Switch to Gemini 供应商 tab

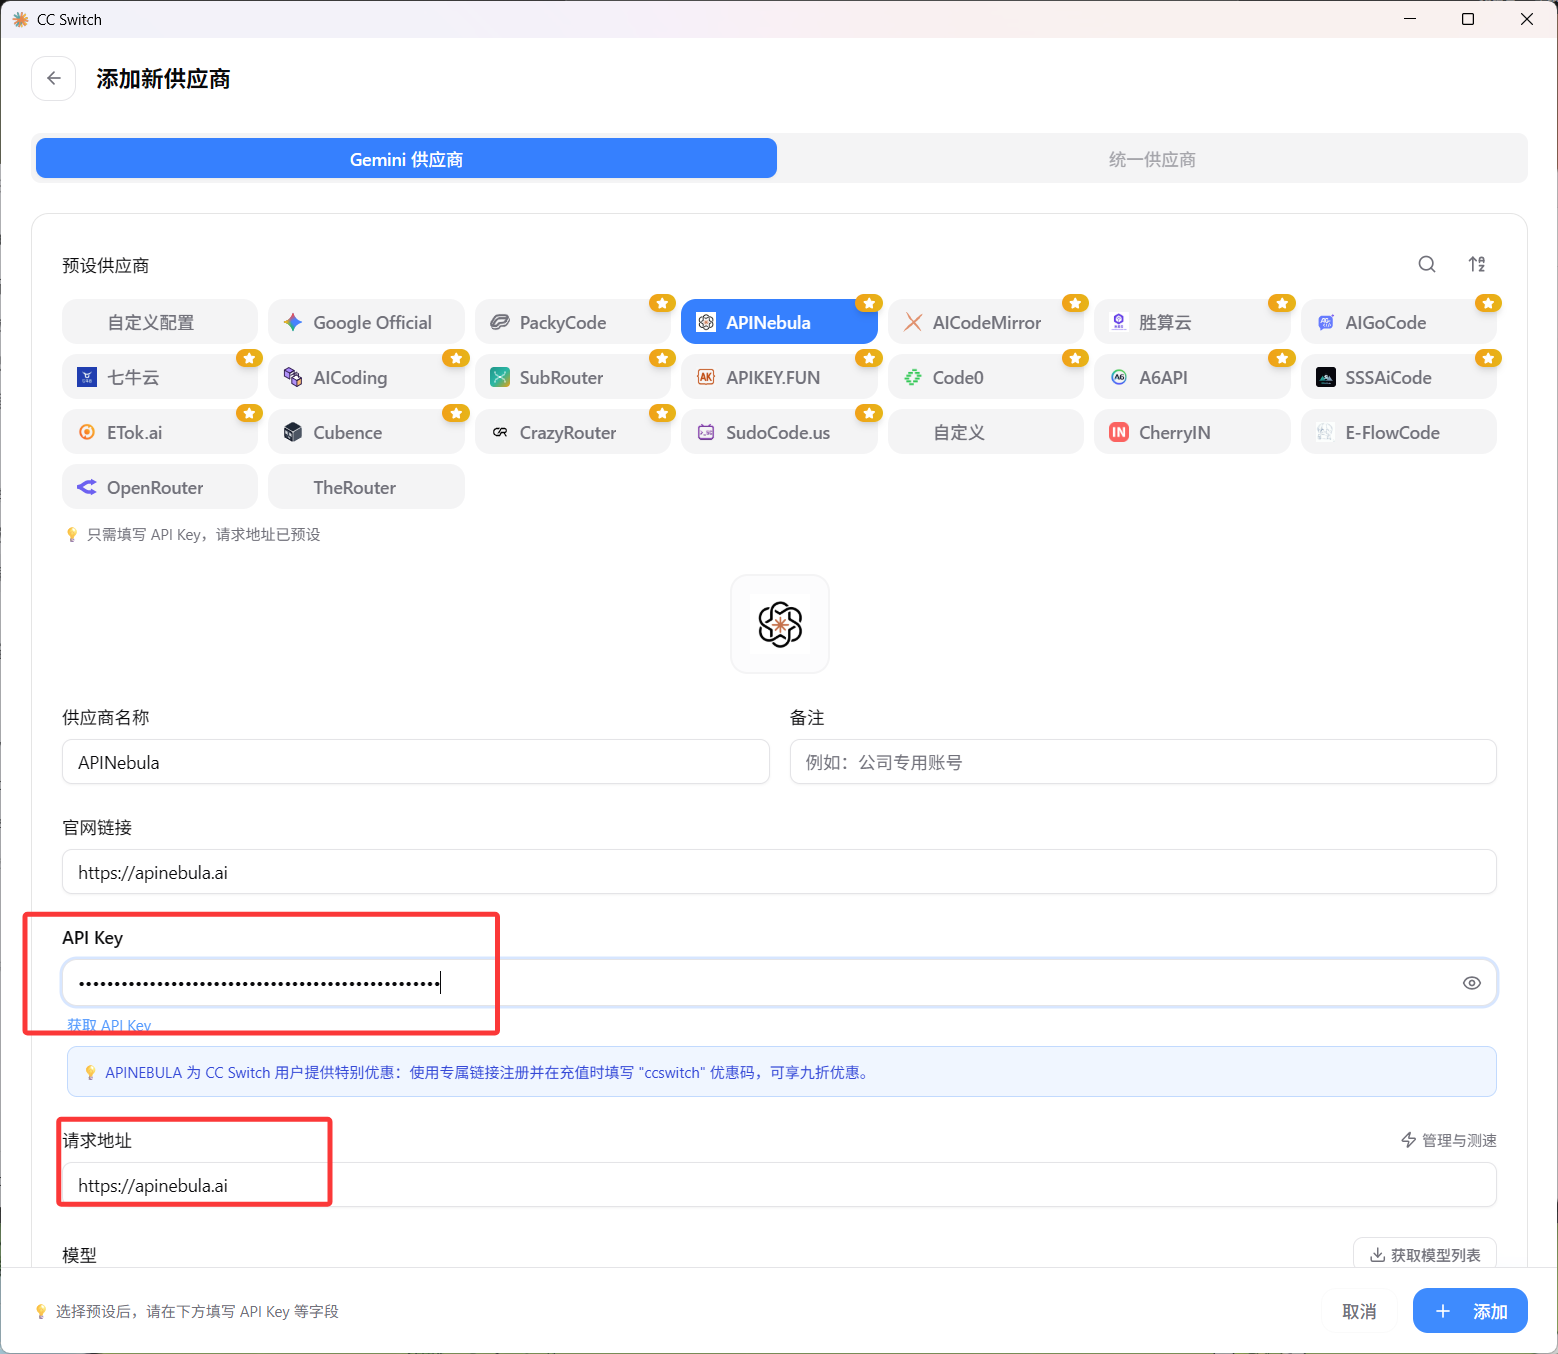(406, 159)
